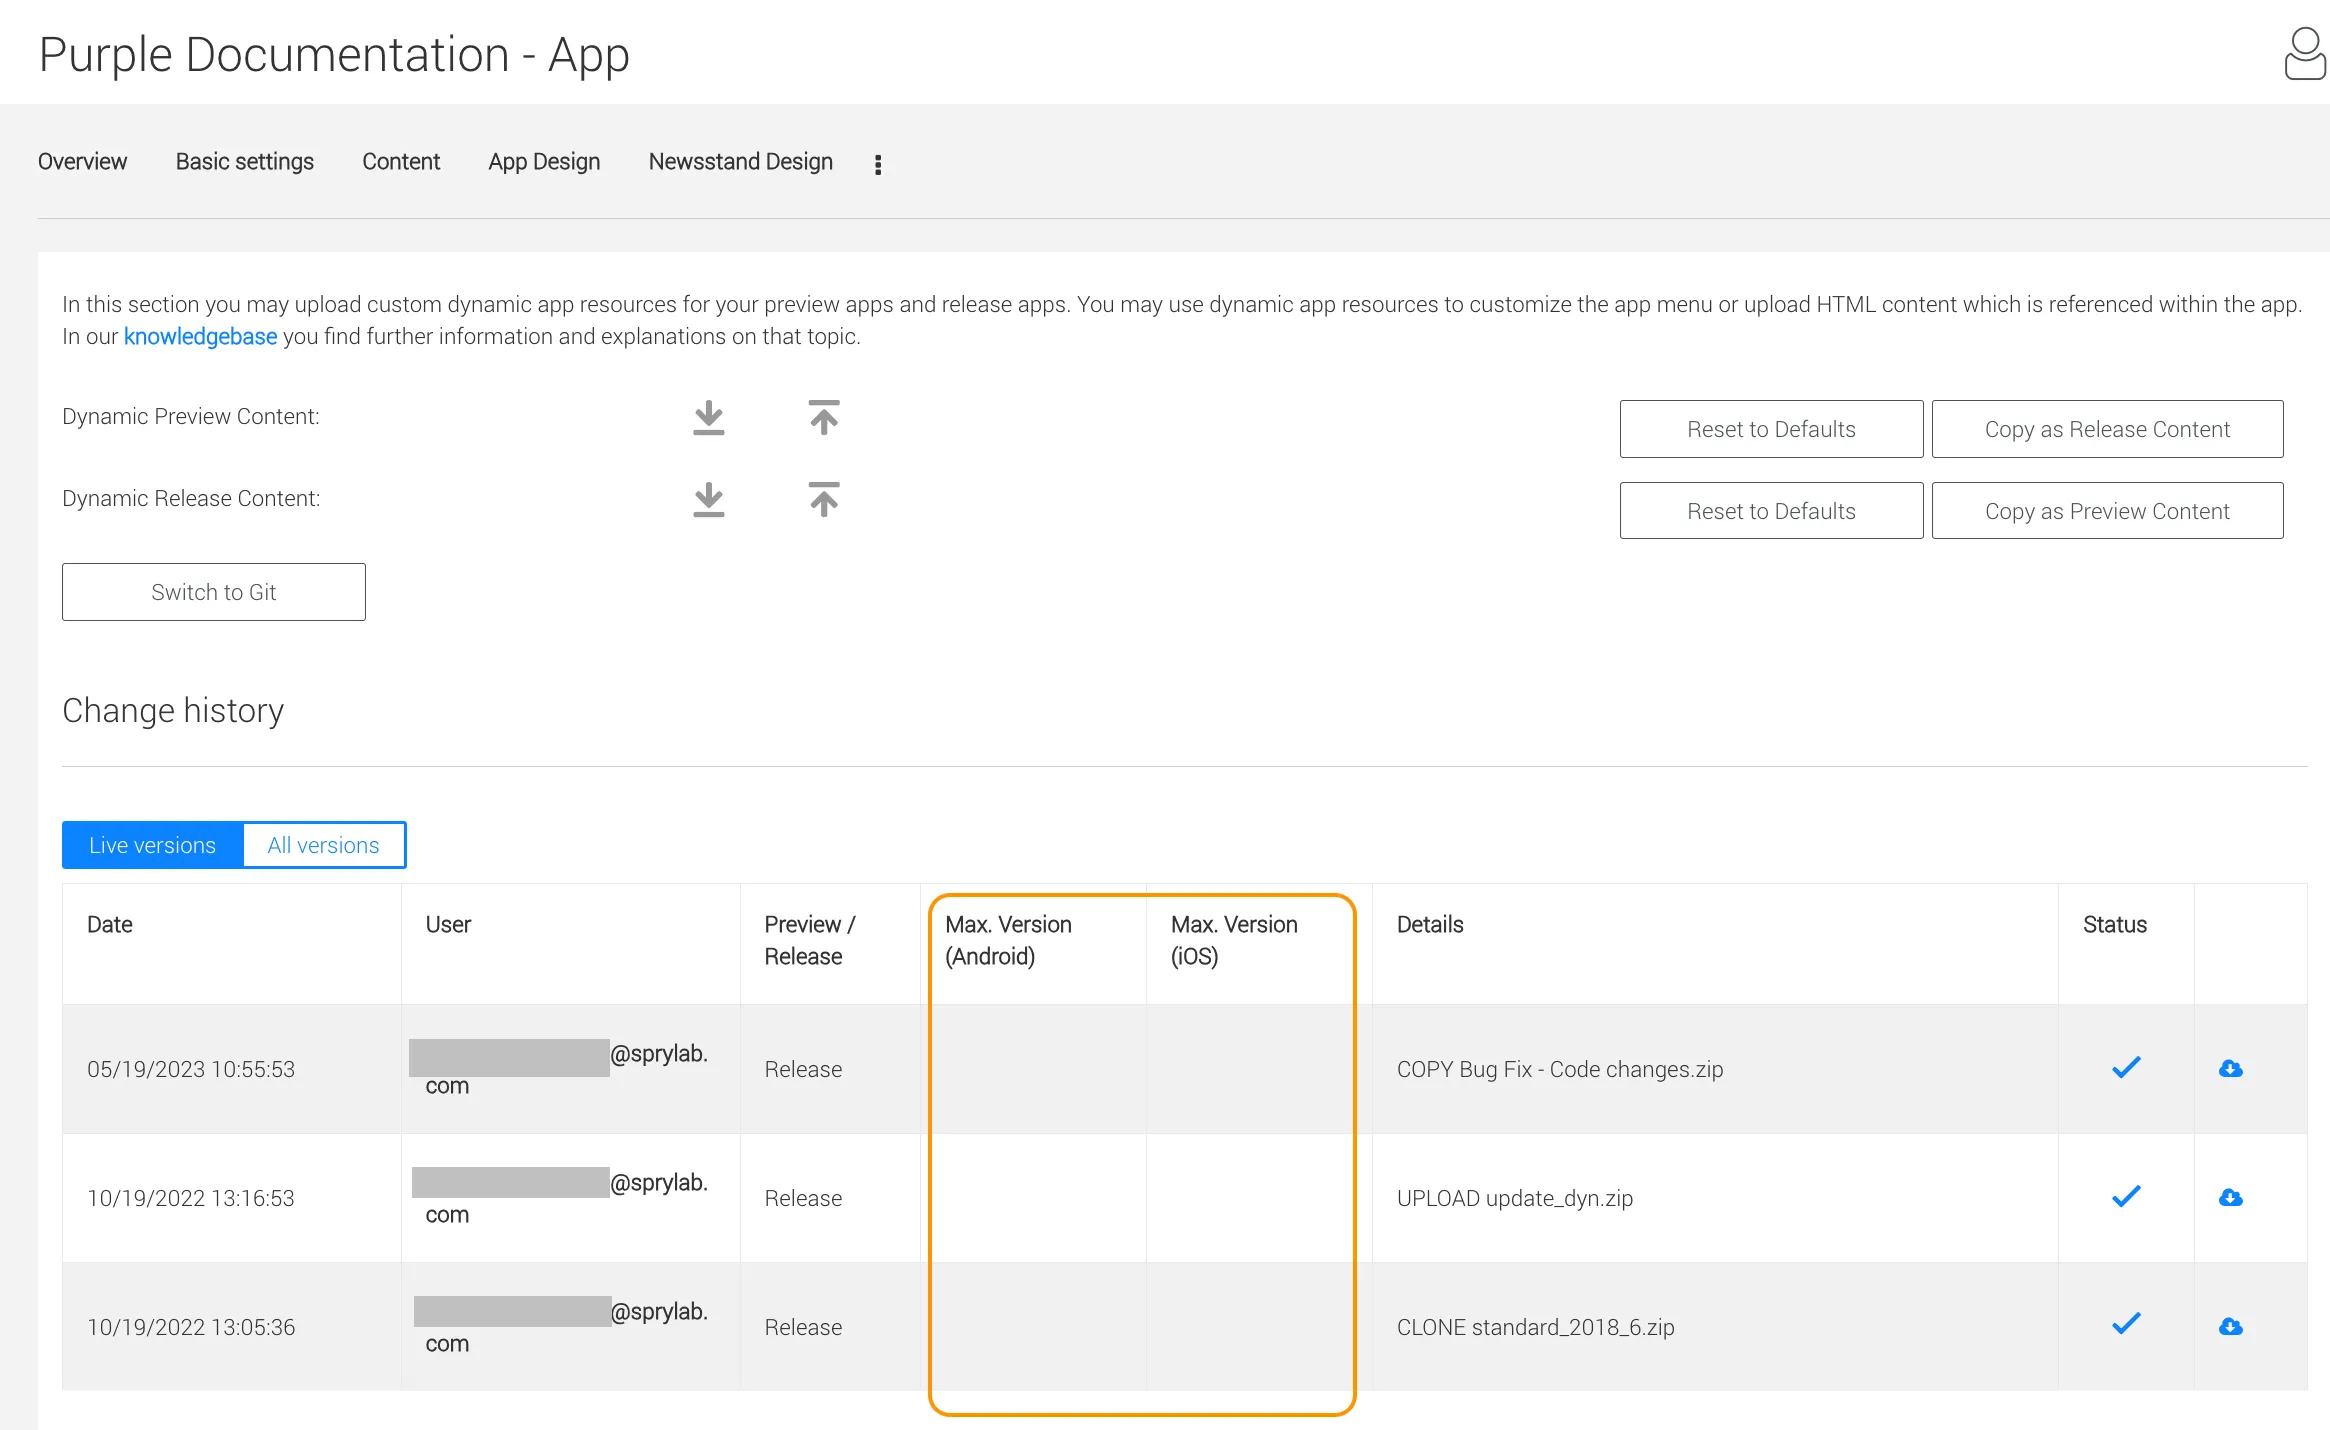This screenshot has height=1430, width=2330.
Task: Upload Dynamic Release Content
Action: (x=824, y=499)
